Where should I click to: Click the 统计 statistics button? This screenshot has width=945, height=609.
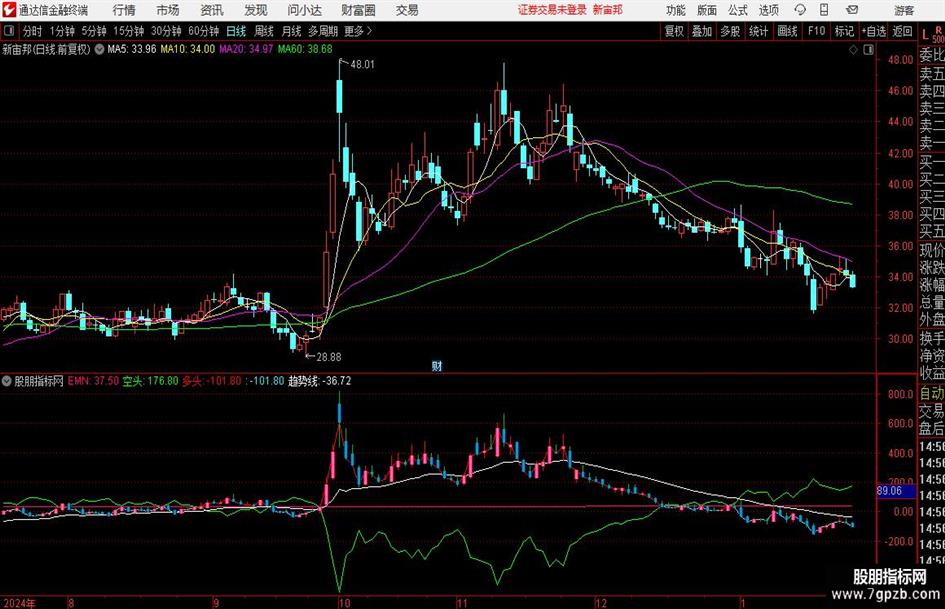pyautogui.click(x=758, y=31)
